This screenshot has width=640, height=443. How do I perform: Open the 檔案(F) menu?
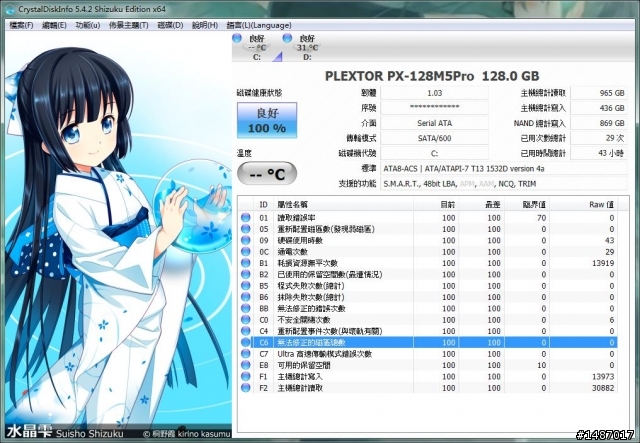pyautogui.click(x=21, y=25)
